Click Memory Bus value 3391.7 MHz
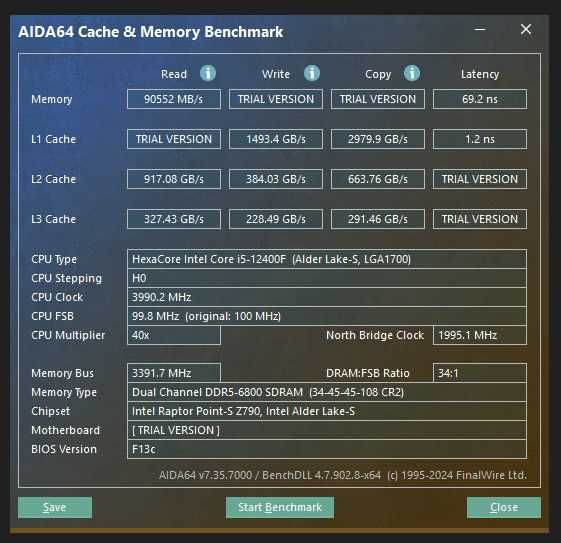The image size is (561, 543). pos(174,373)
